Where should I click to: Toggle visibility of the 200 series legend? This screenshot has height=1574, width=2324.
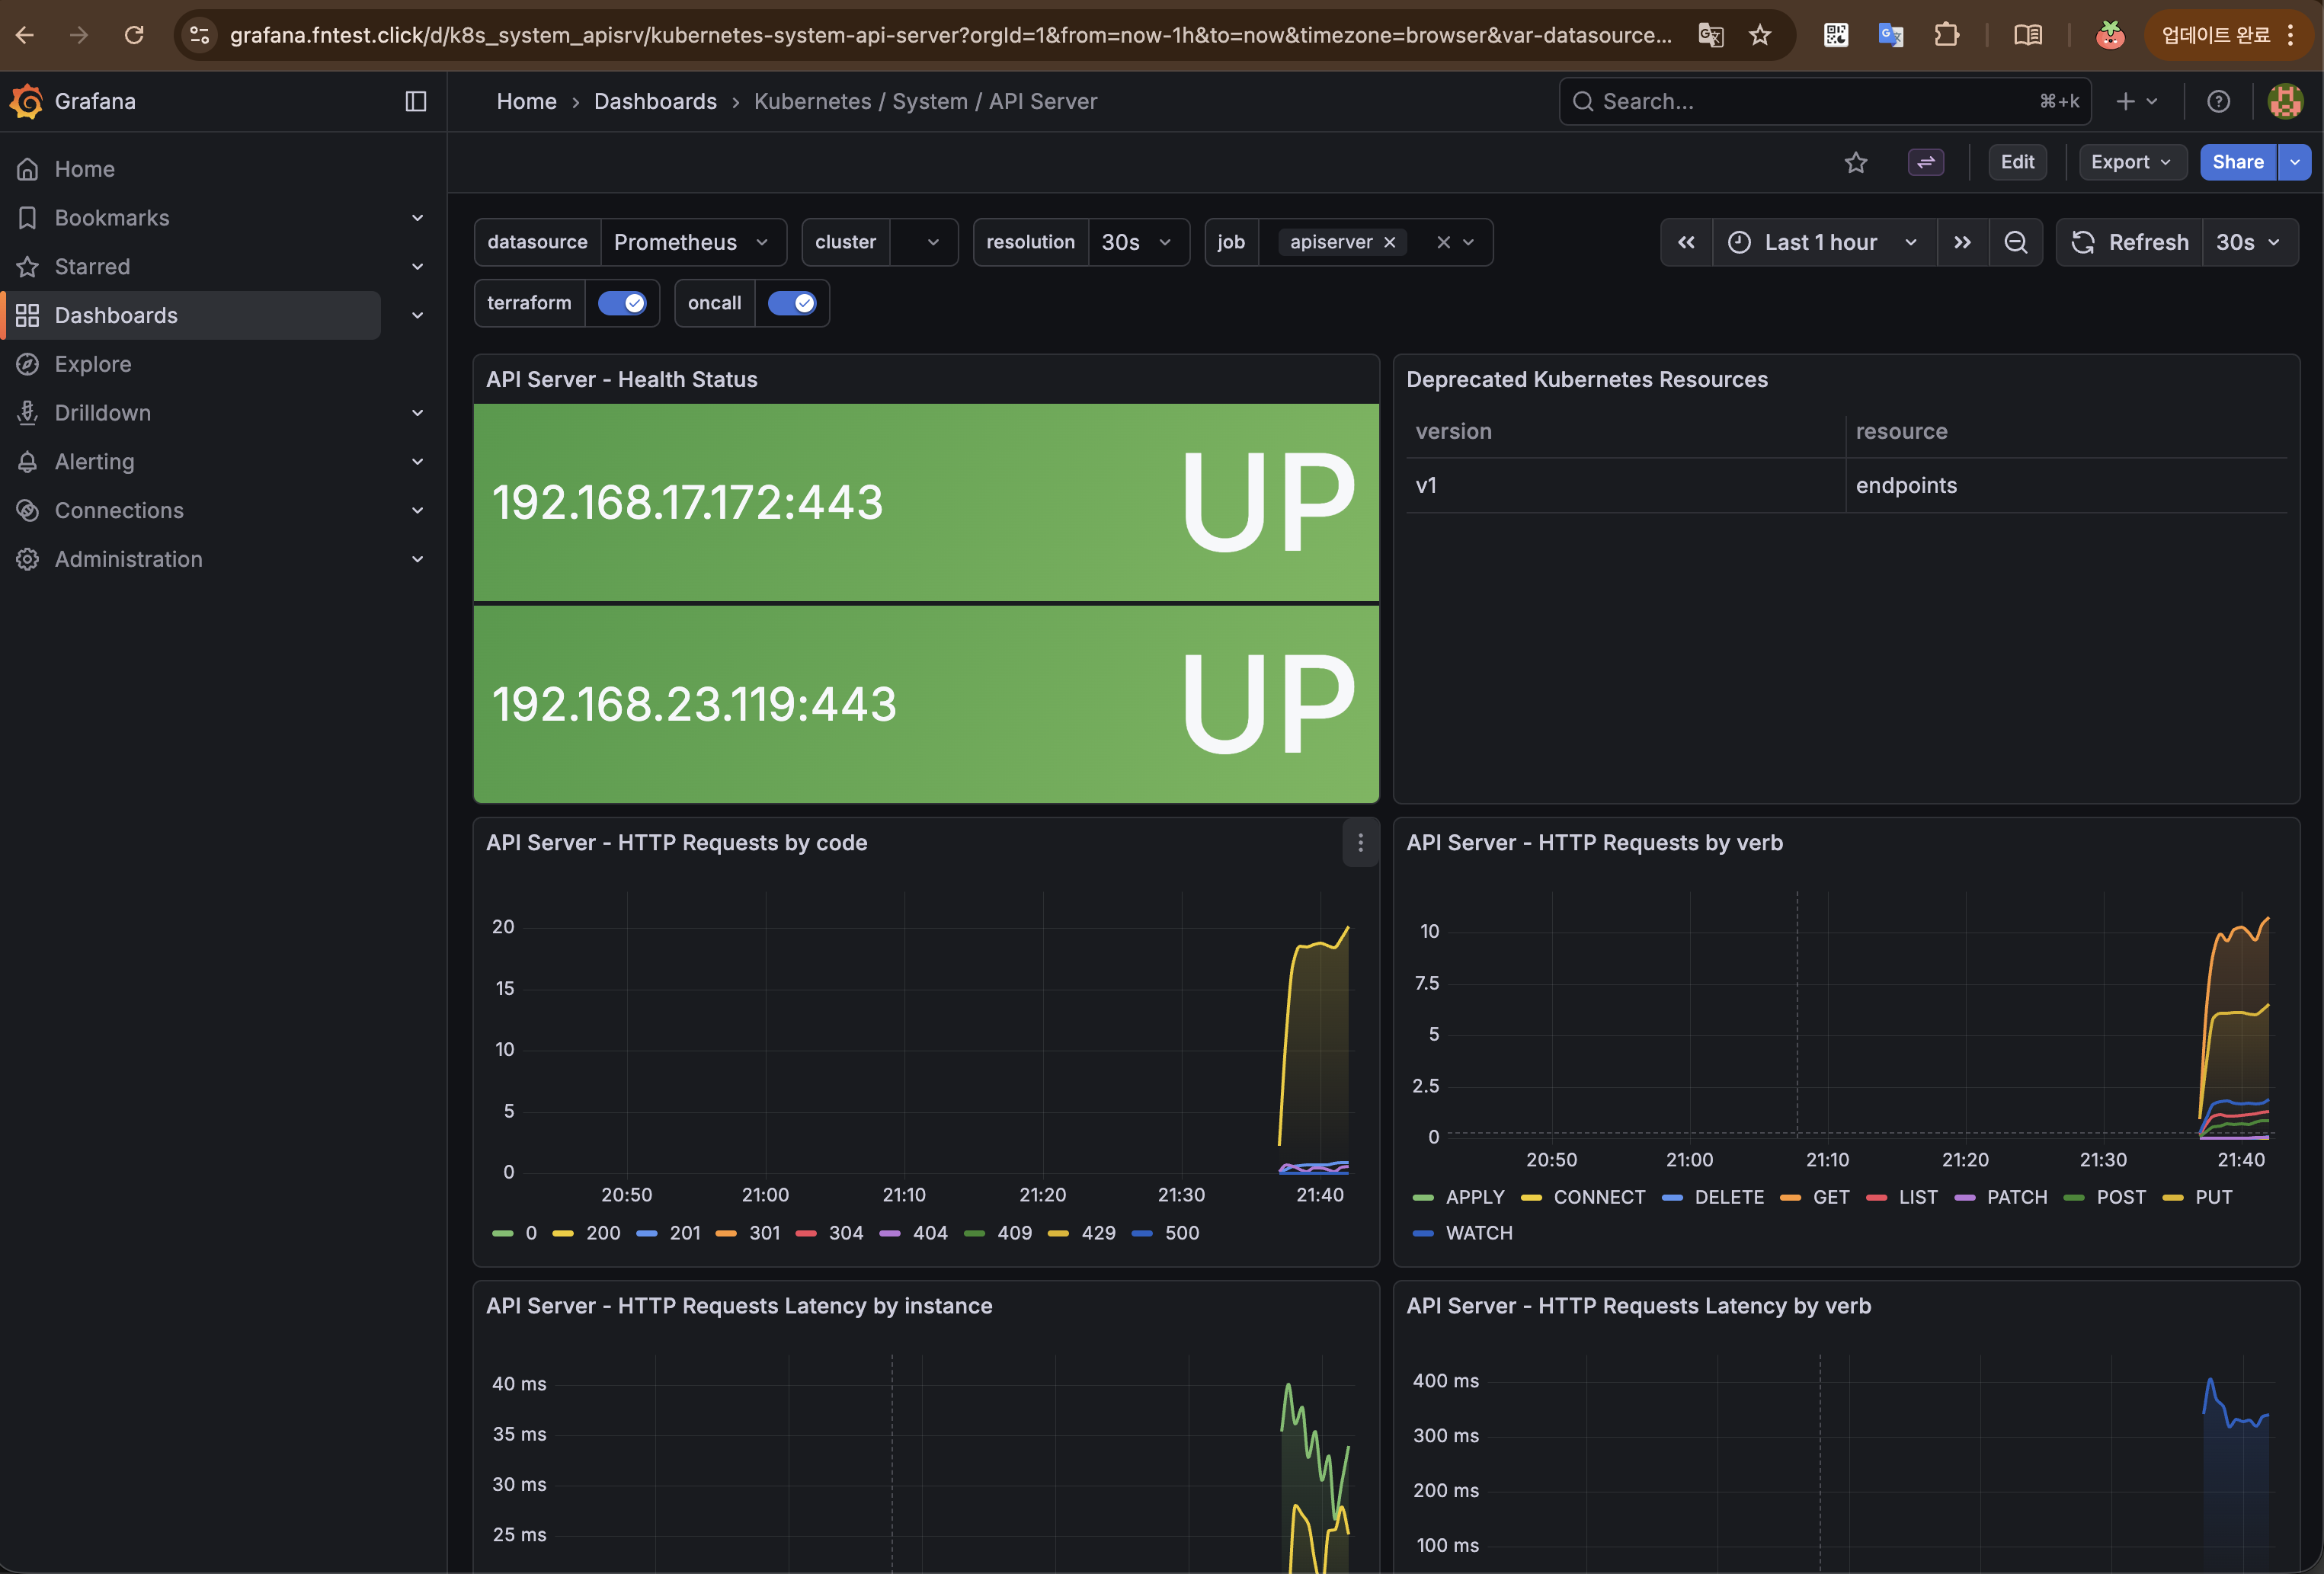point(602,1233)
